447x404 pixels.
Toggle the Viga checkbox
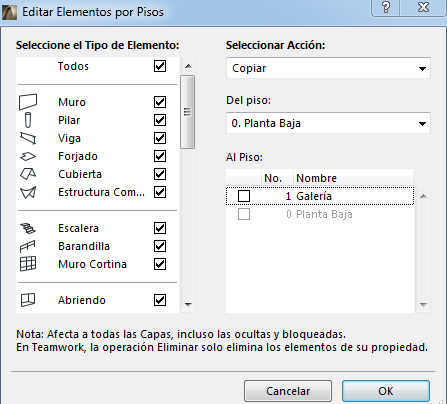[x=160, y=138]
